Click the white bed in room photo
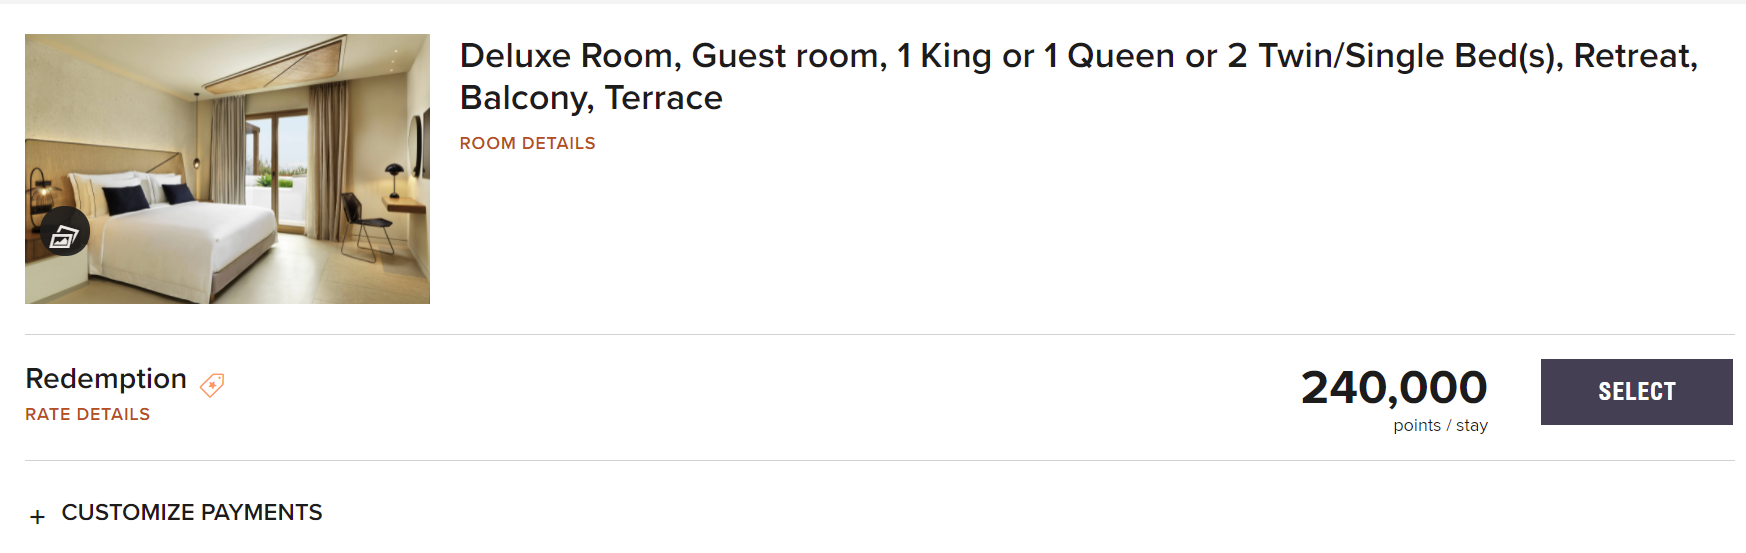The height and width of the screenshot is (553, 1746). pos(200,240)
